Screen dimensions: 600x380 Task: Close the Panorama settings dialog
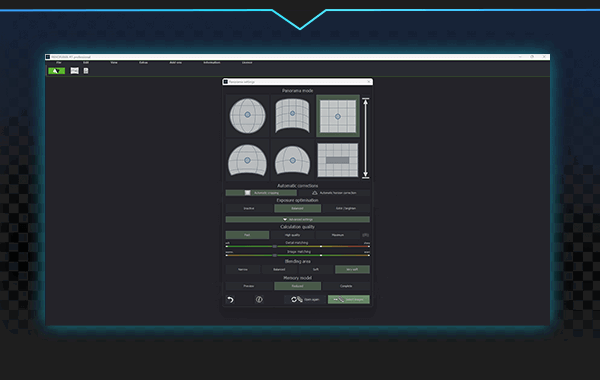pos(368,82)
